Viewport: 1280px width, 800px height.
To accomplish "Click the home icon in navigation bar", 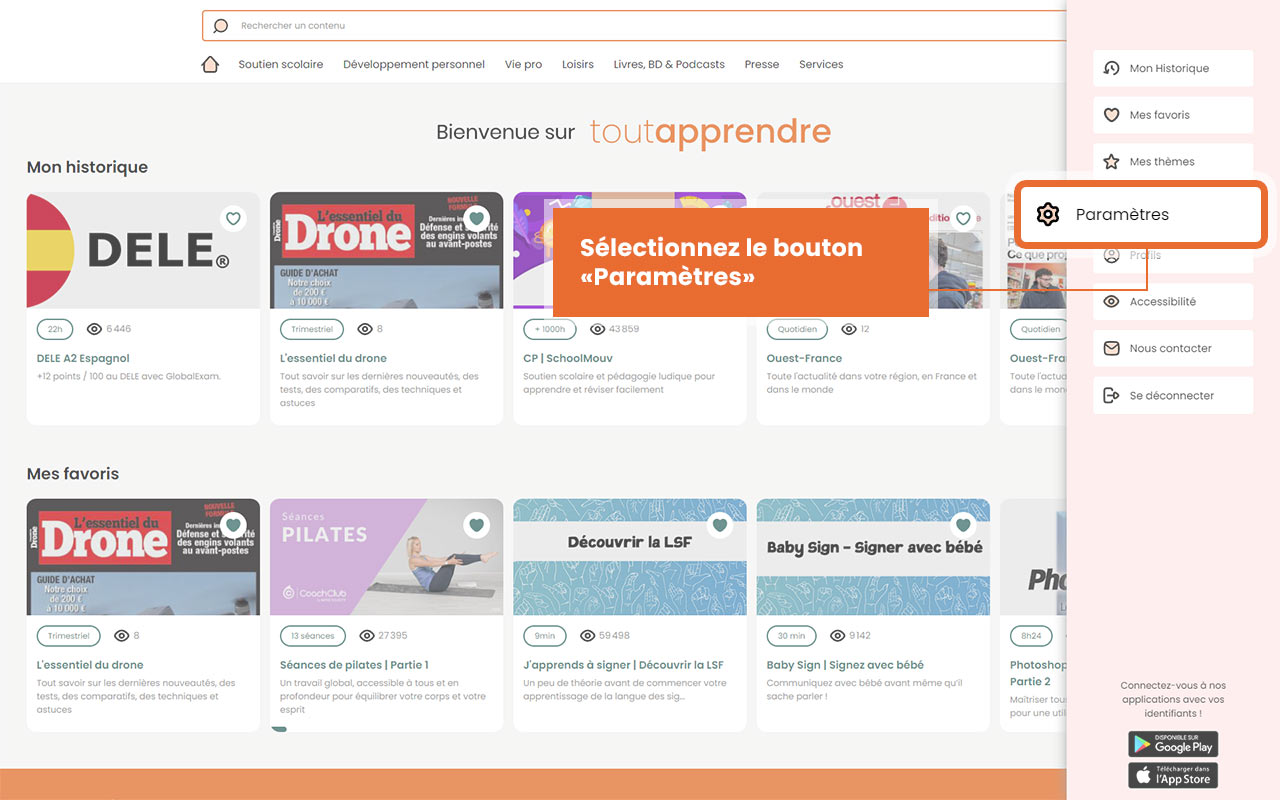I will pos(210,64).
